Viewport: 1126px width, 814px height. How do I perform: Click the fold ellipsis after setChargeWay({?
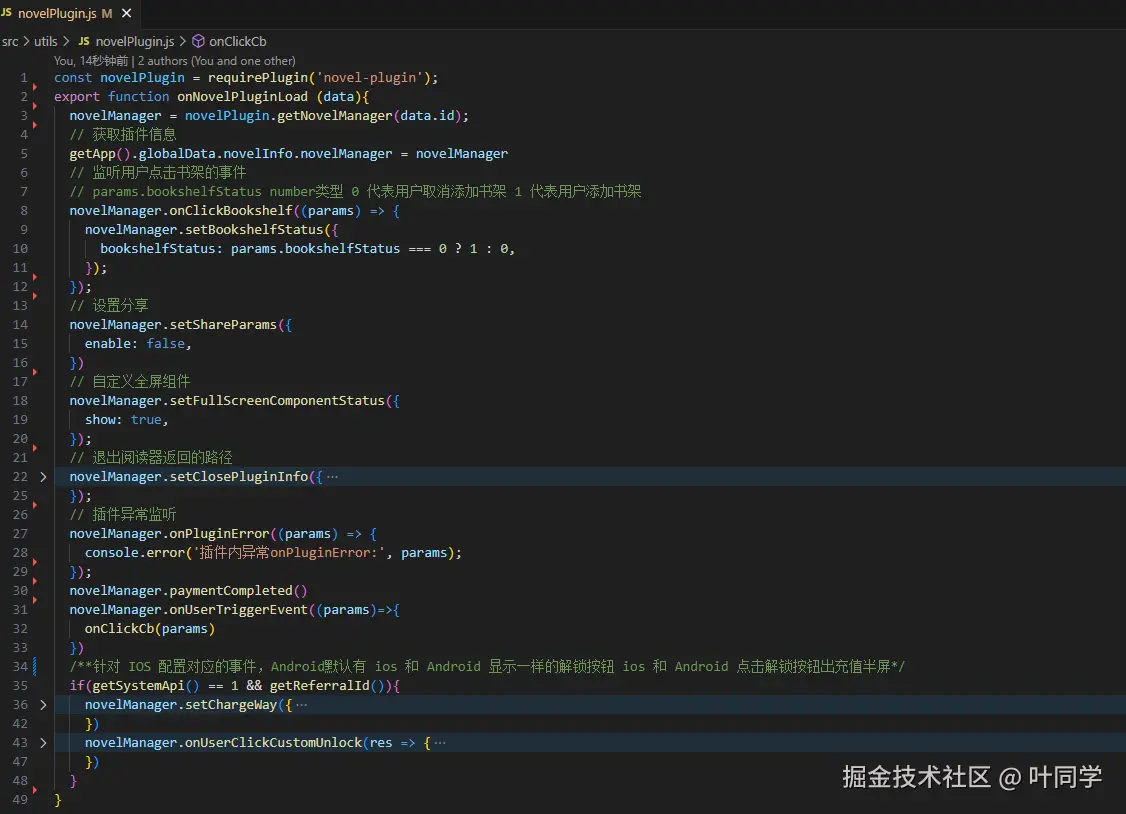coord(302,705)
